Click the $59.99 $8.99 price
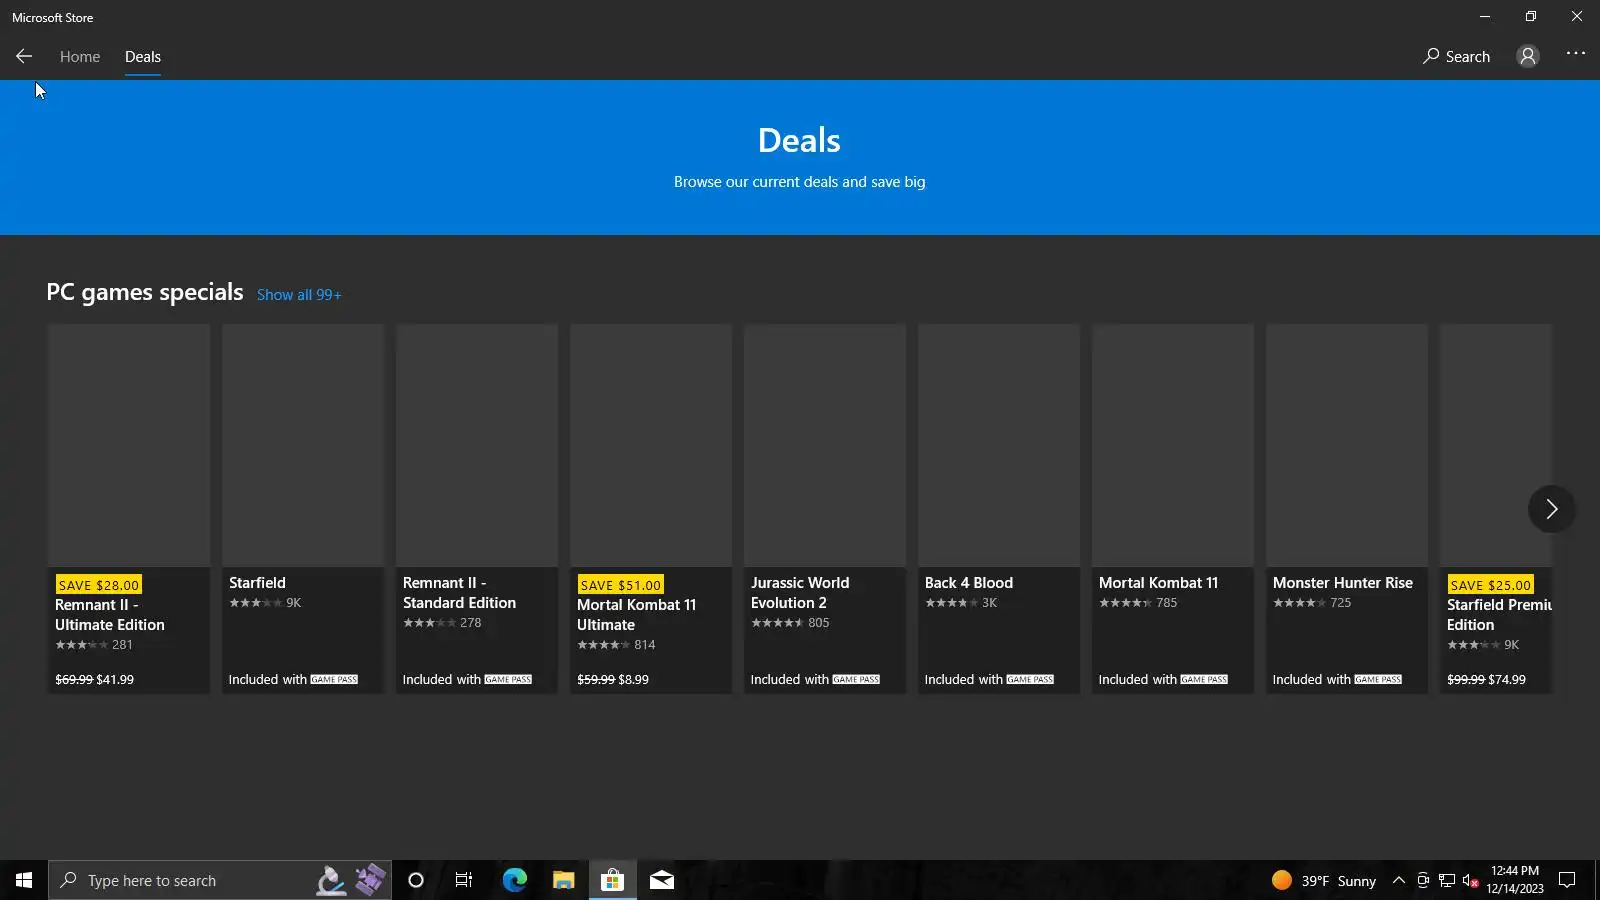 click(613, 680)
